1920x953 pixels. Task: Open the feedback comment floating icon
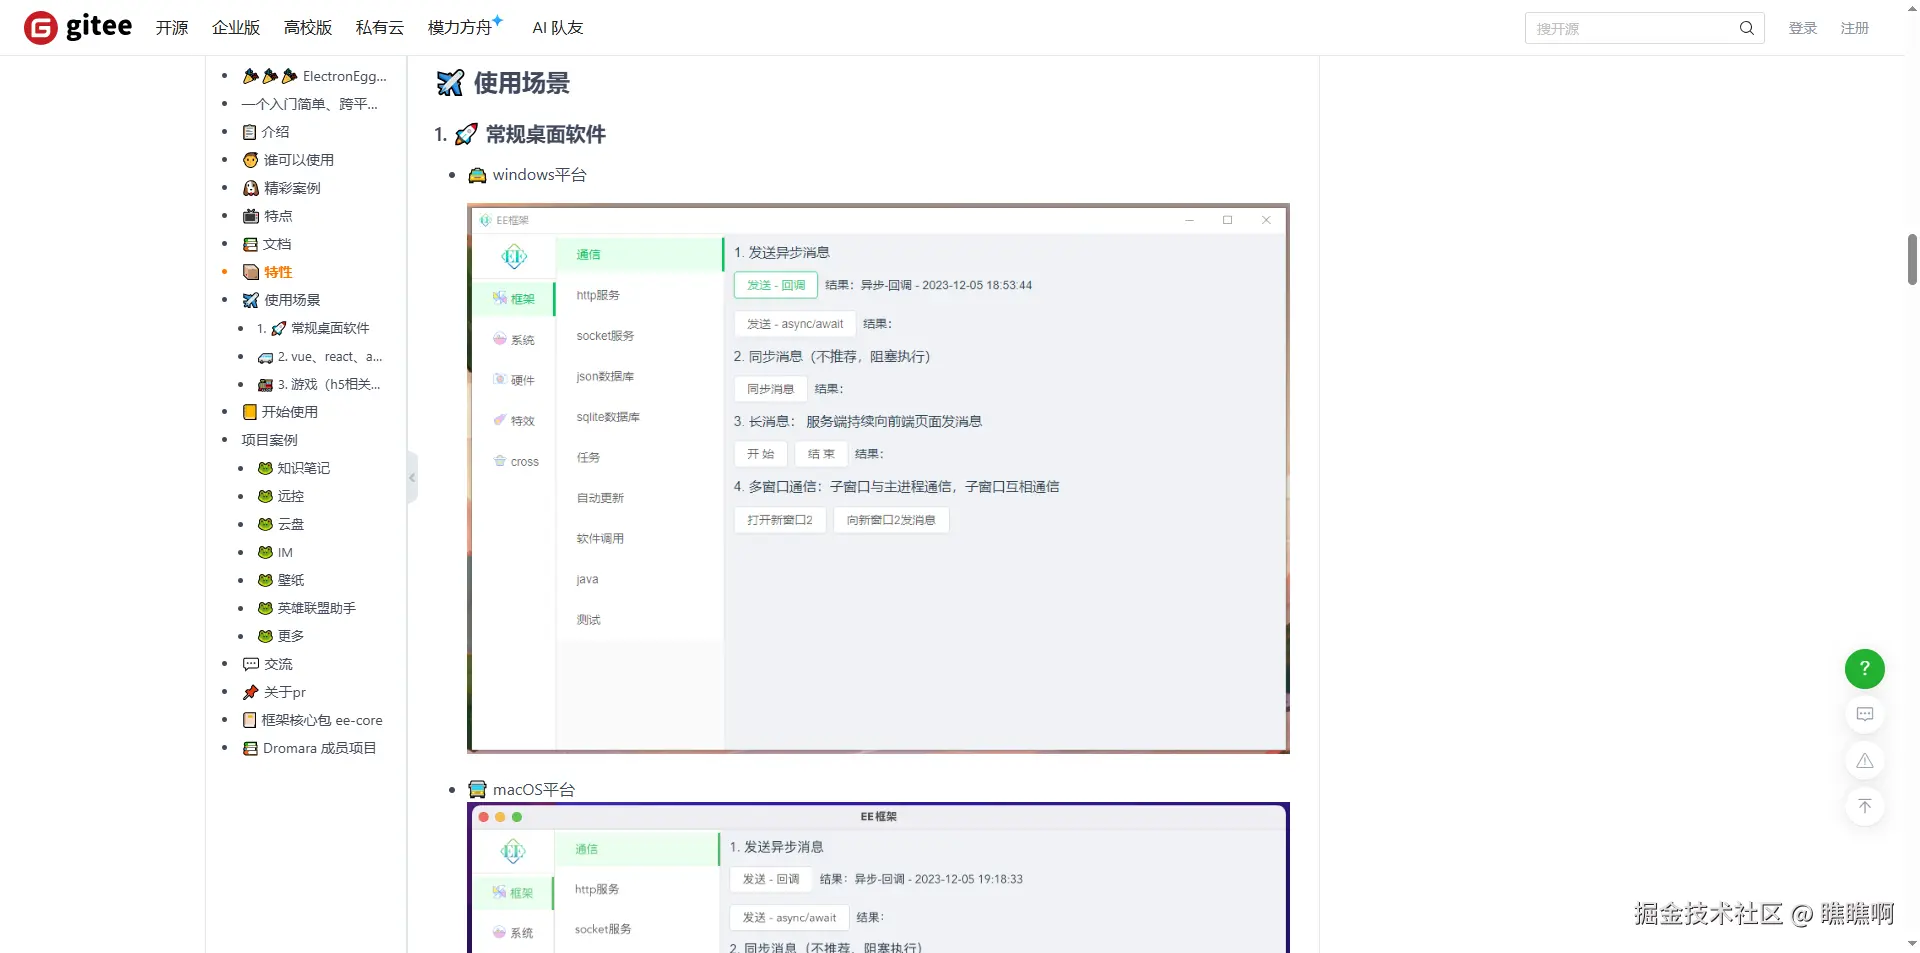(x=1864, y=714)
